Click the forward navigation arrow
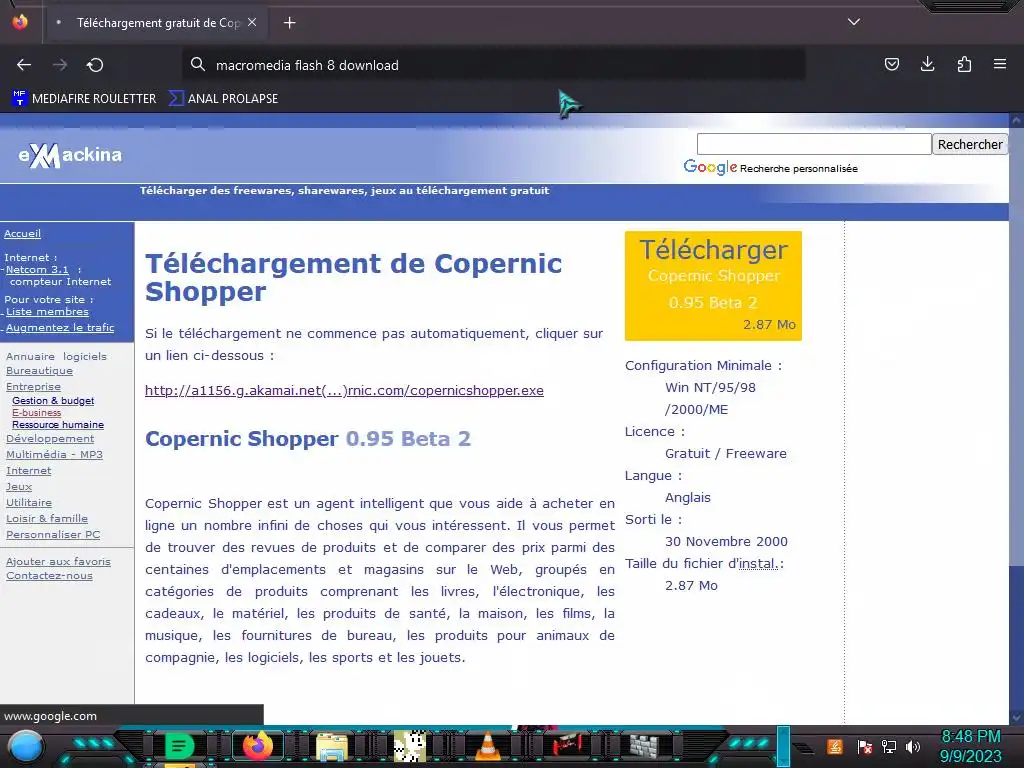 (60, 65)
